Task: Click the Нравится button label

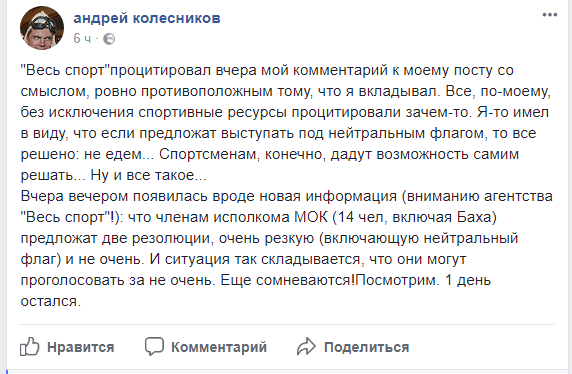Action: (x=81, y=347)
